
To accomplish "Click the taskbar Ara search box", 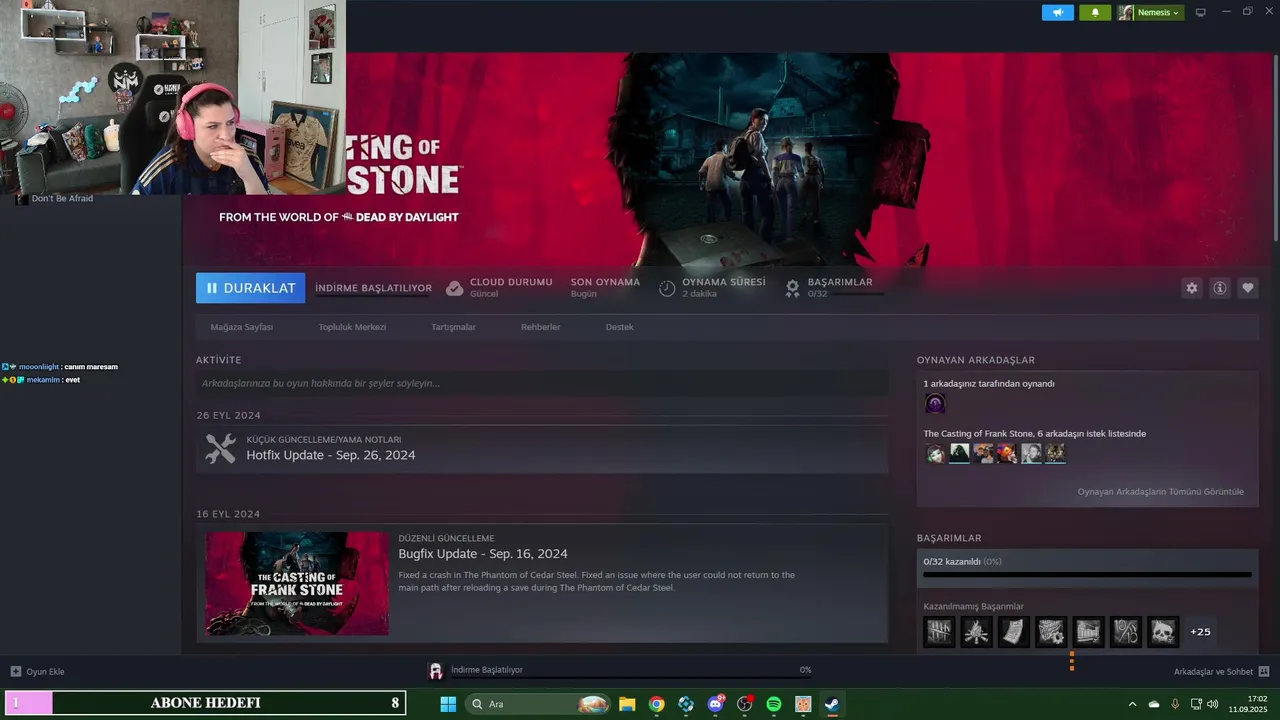I will [x=538, y=704].
